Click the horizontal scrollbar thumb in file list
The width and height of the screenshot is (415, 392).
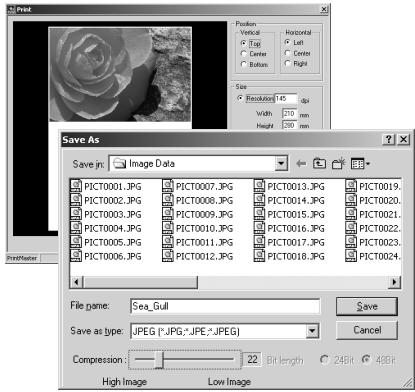[140, 282]
